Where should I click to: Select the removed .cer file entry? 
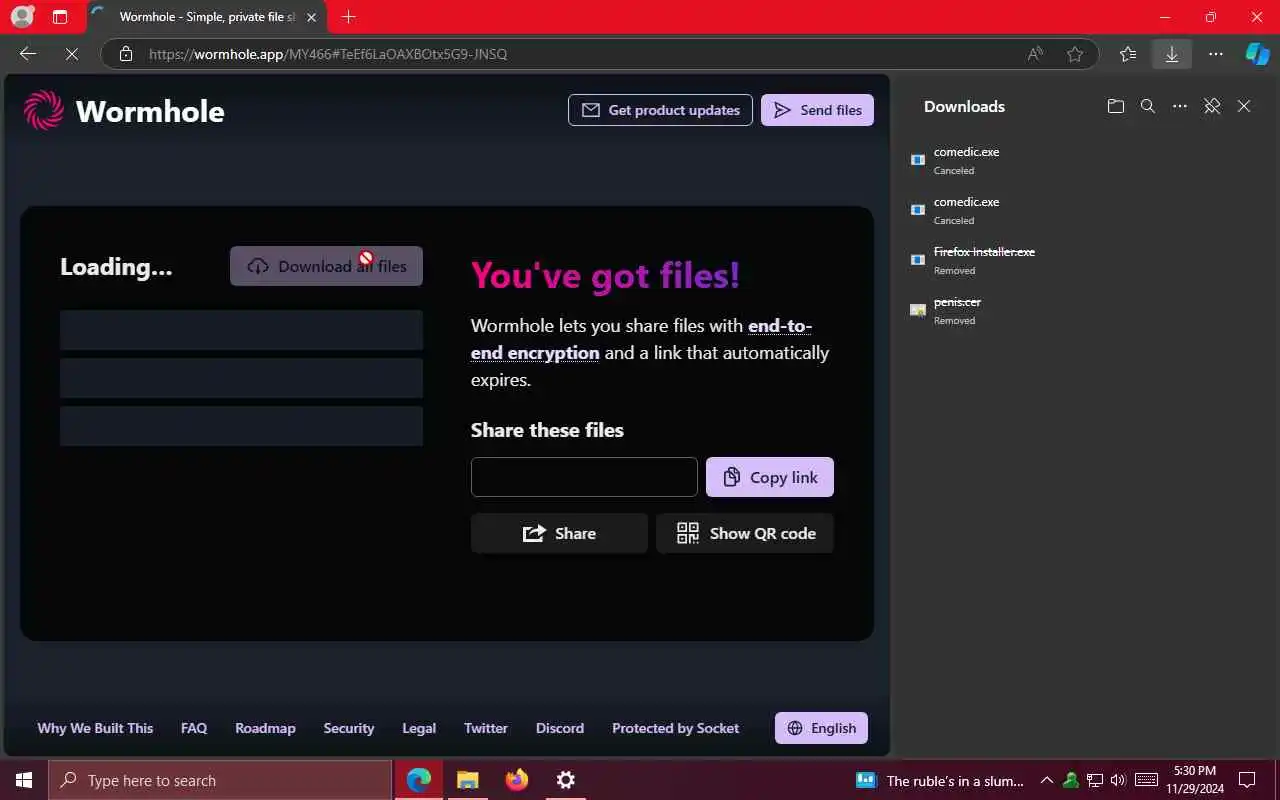click(1084, 310)
